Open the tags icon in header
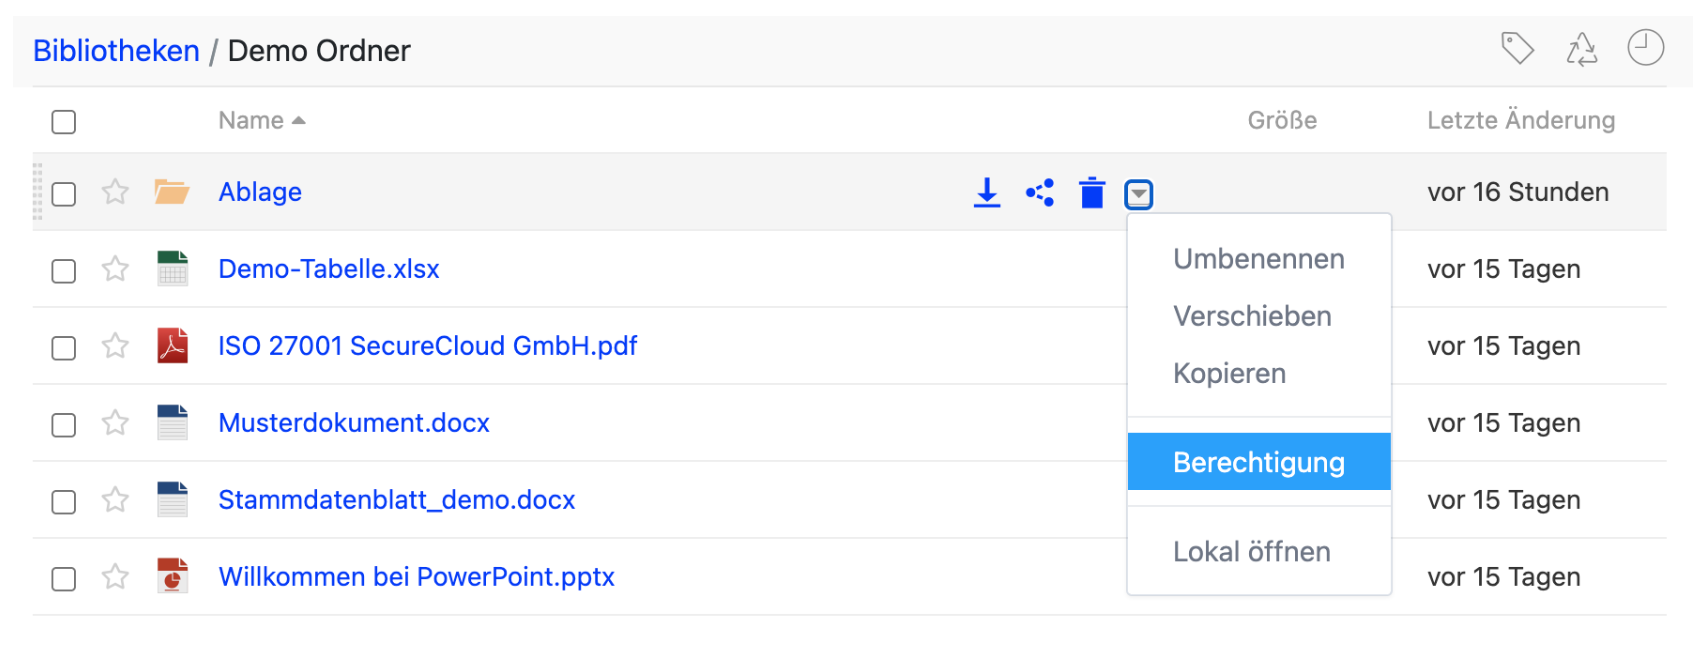Viewport: 1704px width, 655px height. pos(1517,48)
